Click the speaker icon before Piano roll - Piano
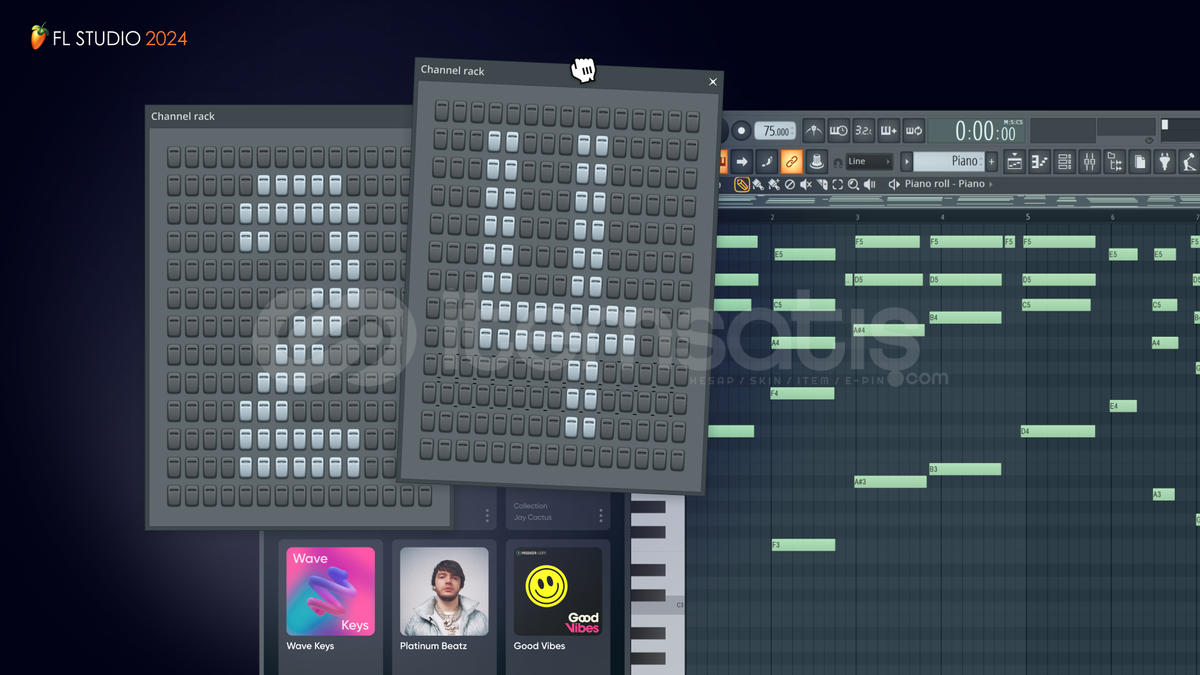 pos(894,184)
